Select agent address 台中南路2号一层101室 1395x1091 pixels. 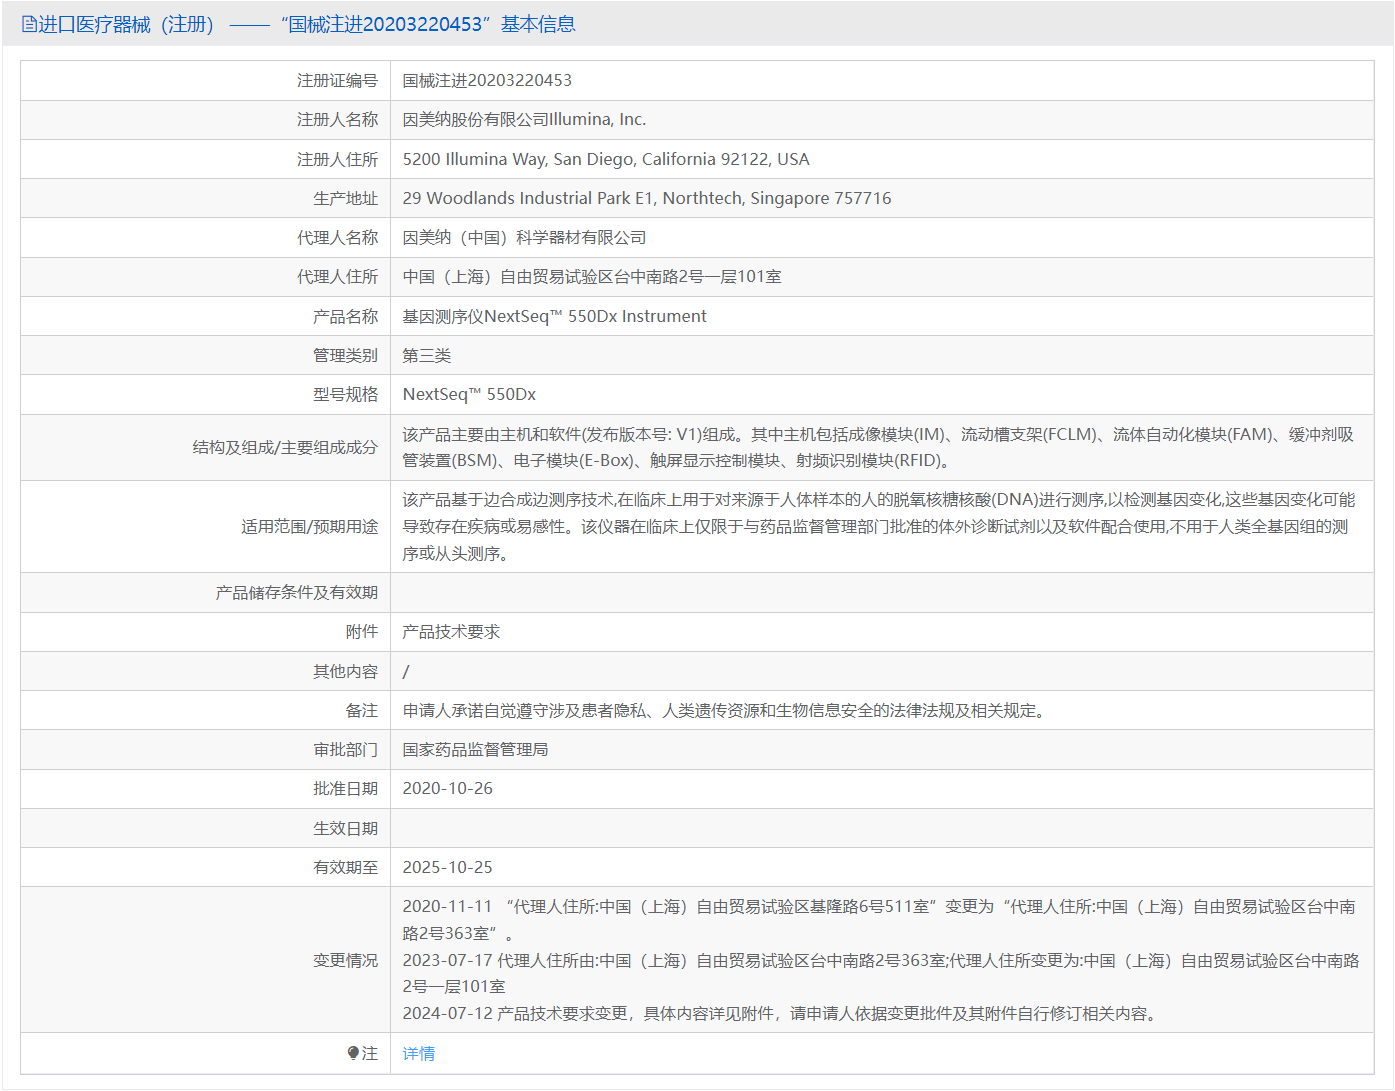pyautogui.click(x=592, y=277)
